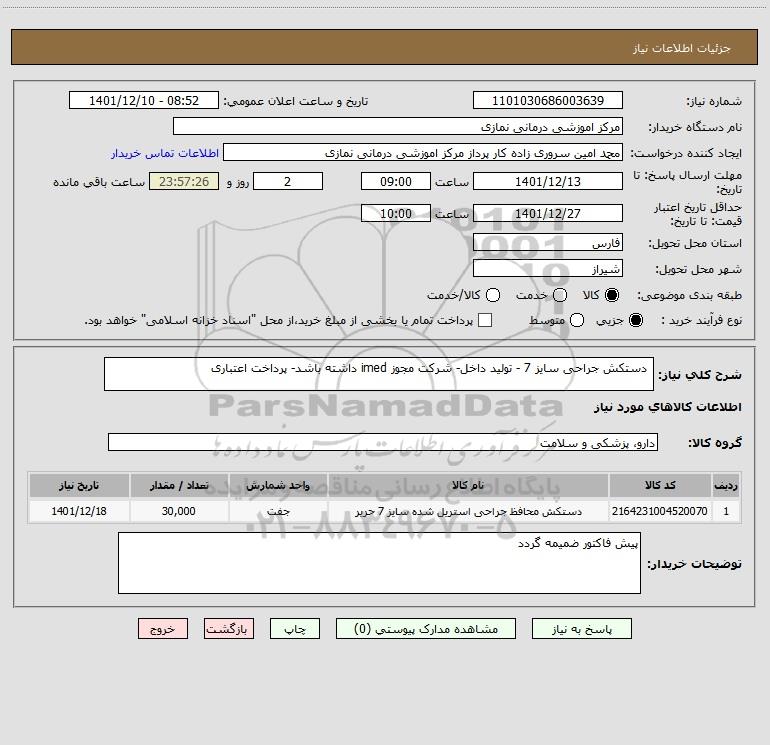Click the city field شیراز
This screenshot has width=770, height=745.
548,268
